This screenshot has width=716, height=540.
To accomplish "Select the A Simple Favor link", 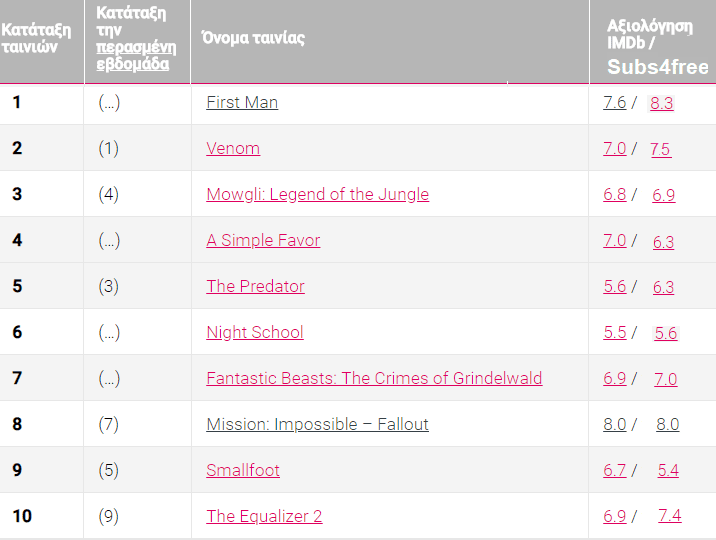I will [263, 240].
